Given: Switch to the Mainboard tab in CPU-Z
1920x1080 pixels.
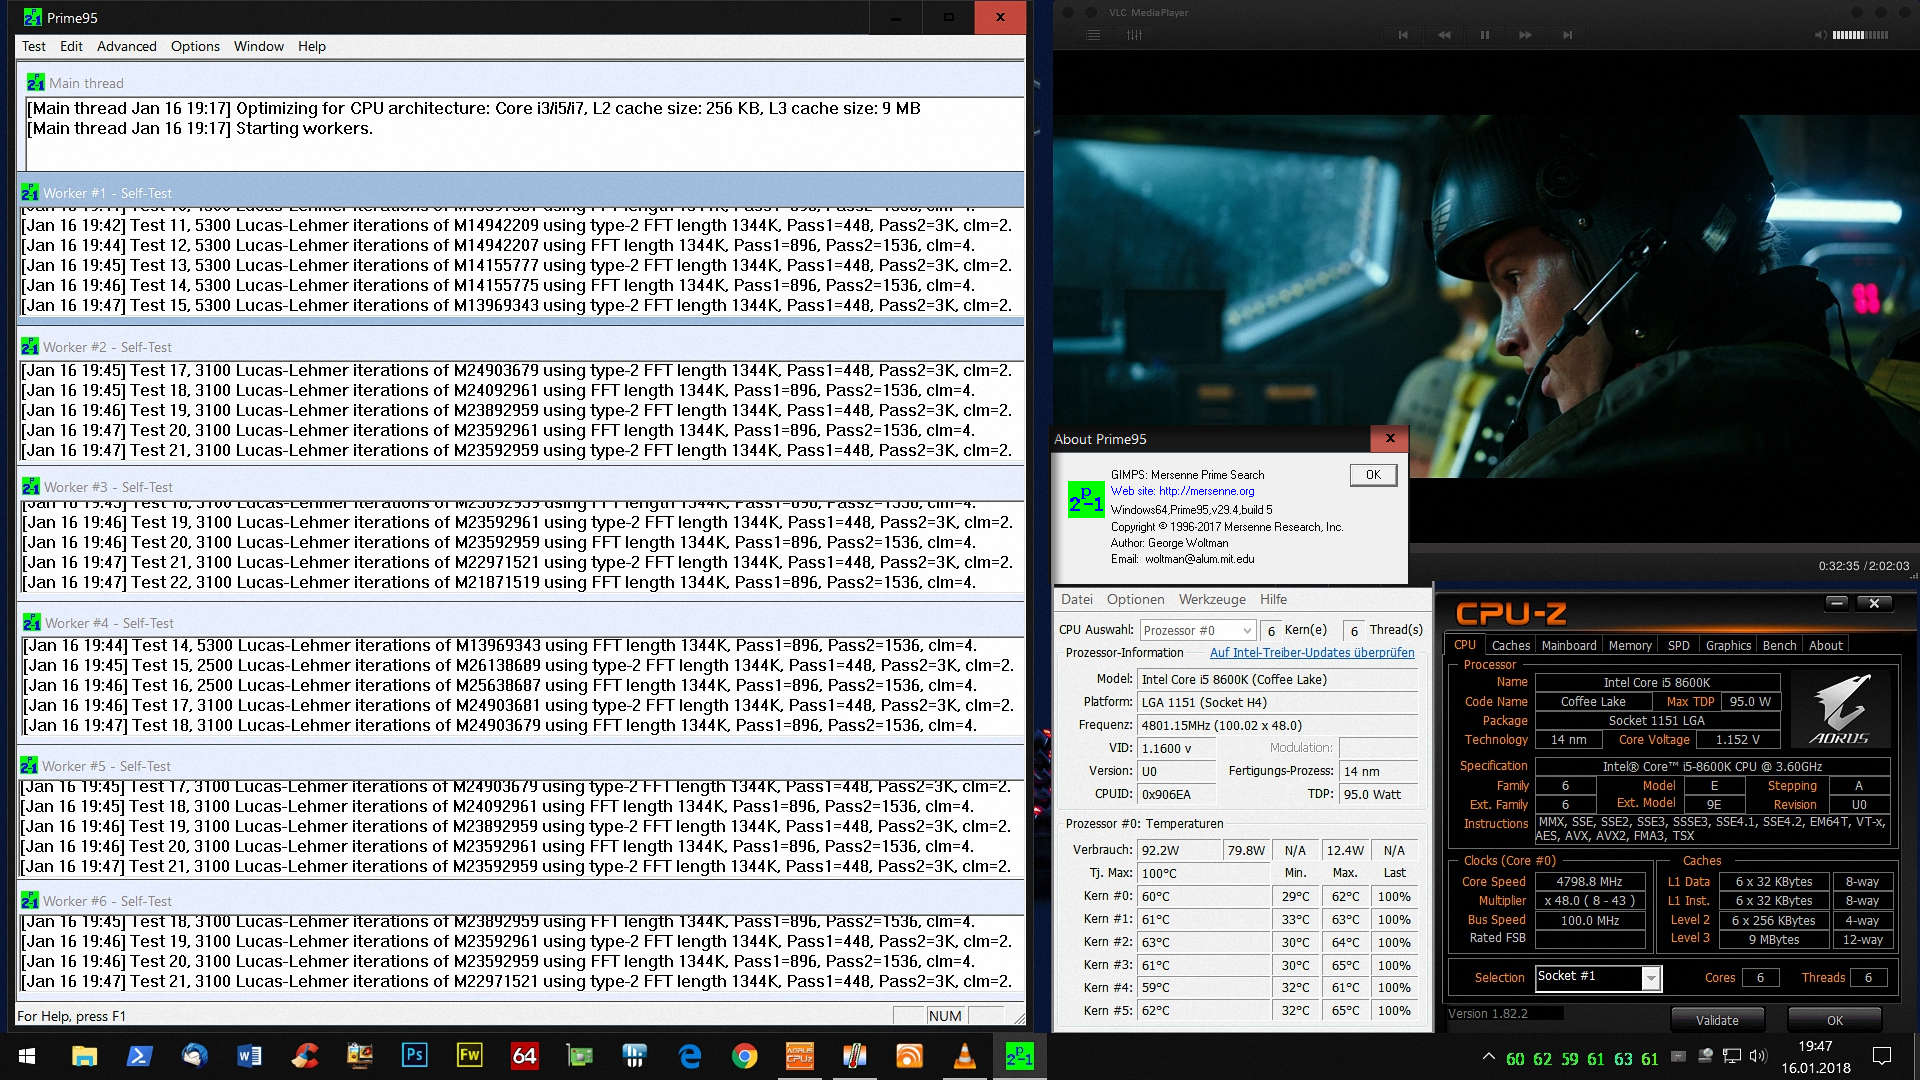Looking at the screenshot, I should click(x=1568, y=645).
